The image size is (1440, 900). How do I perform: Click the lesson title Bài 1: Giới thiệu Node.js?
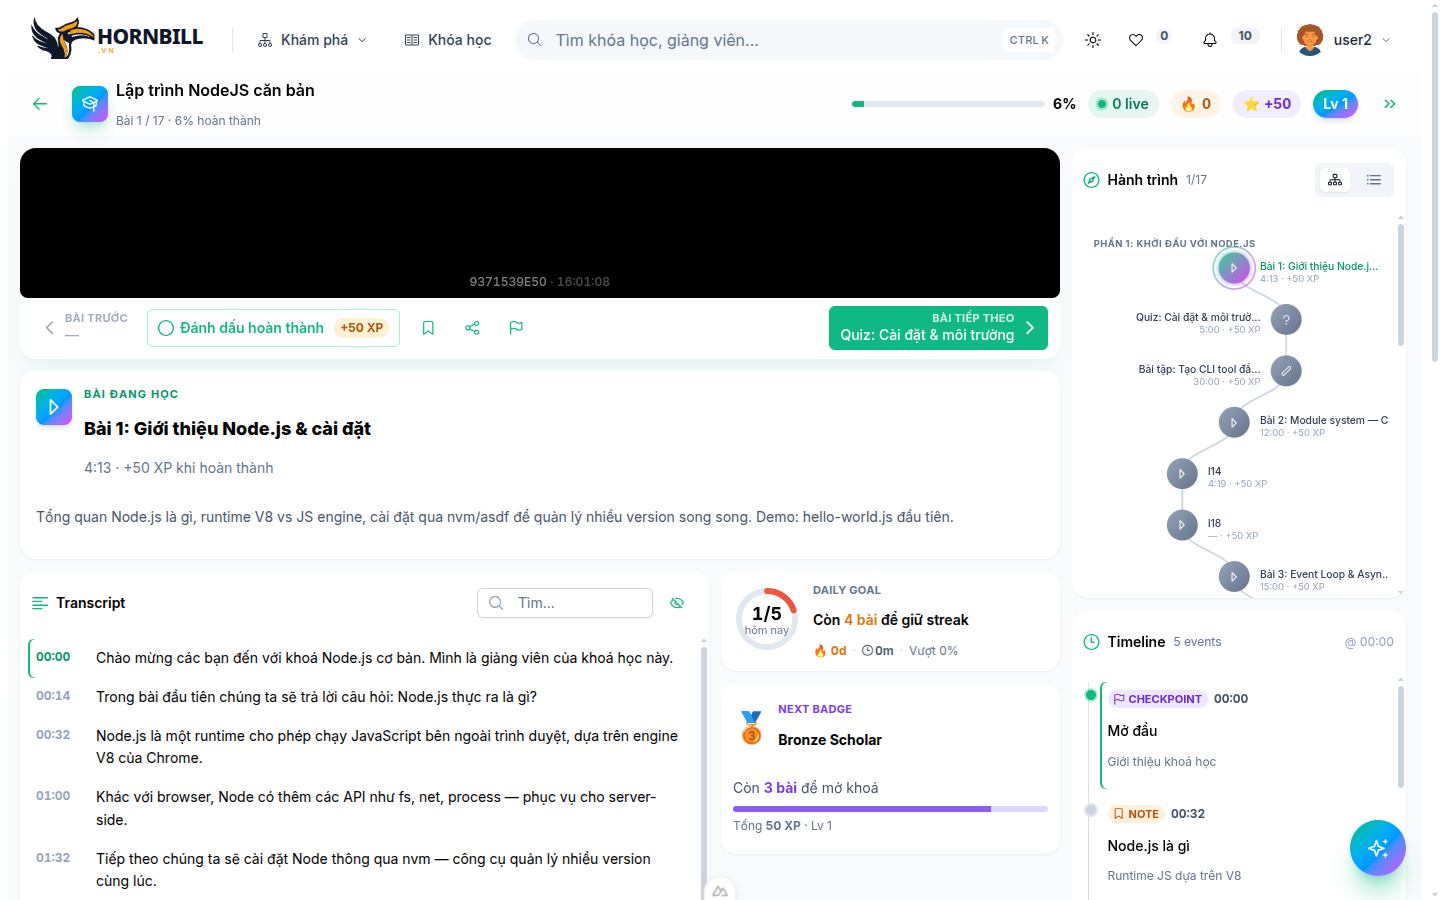click(x=227, y=429)
